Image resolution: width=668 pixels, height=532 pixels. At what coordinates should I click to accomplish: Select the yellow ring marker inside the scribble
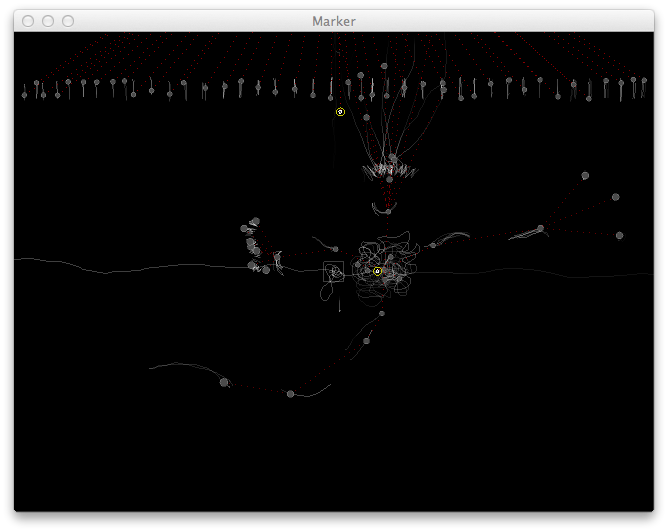pos(377,271)
